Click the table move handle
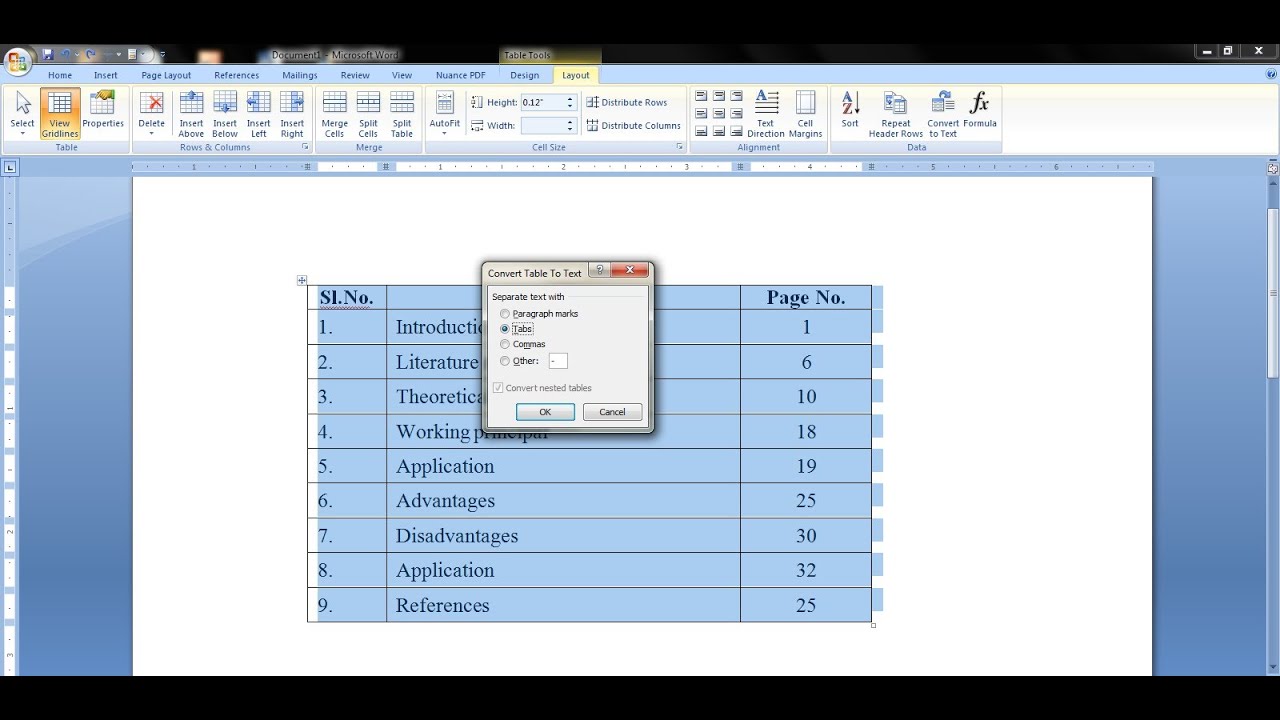1280x720 pixels. pyautogui.click(x=302, y=280)
